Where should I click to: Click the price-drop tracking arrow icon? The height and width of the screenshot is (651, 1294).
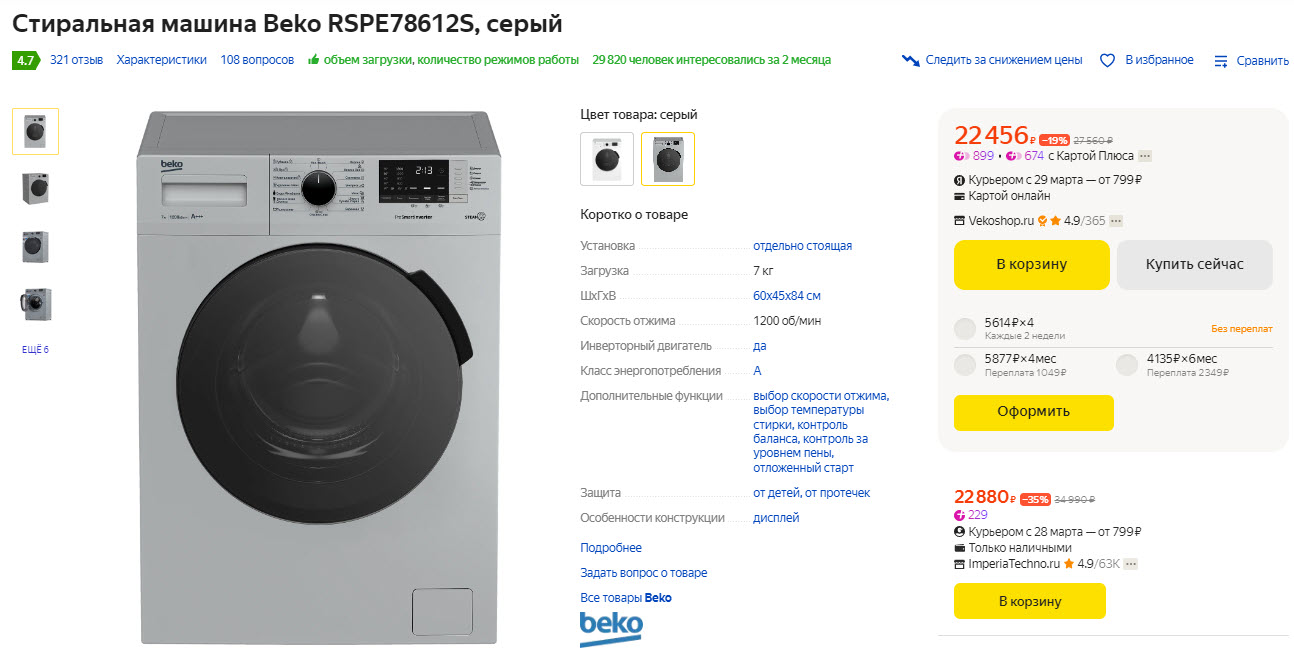click(910, 60)
